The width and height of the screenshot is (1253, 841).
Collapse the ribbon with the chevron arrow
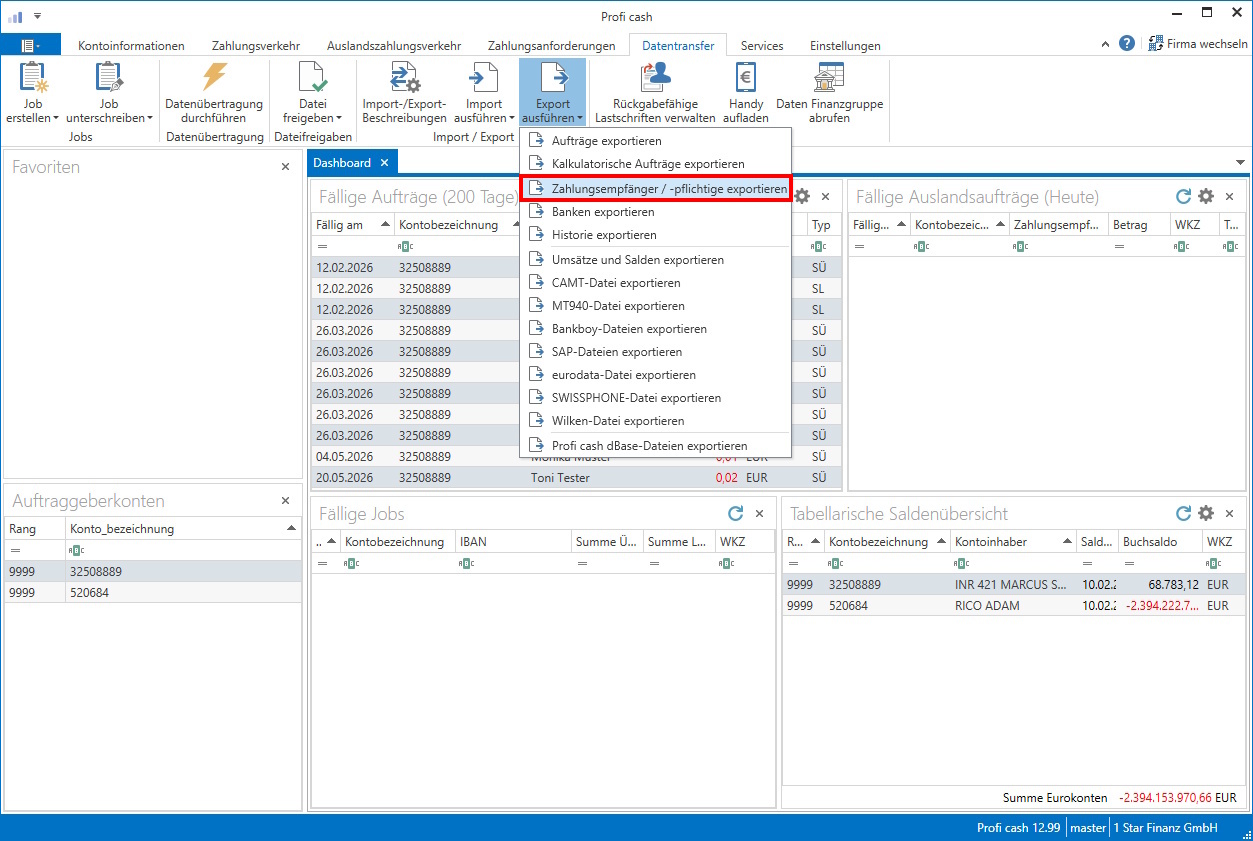[x=1104, y=43]
